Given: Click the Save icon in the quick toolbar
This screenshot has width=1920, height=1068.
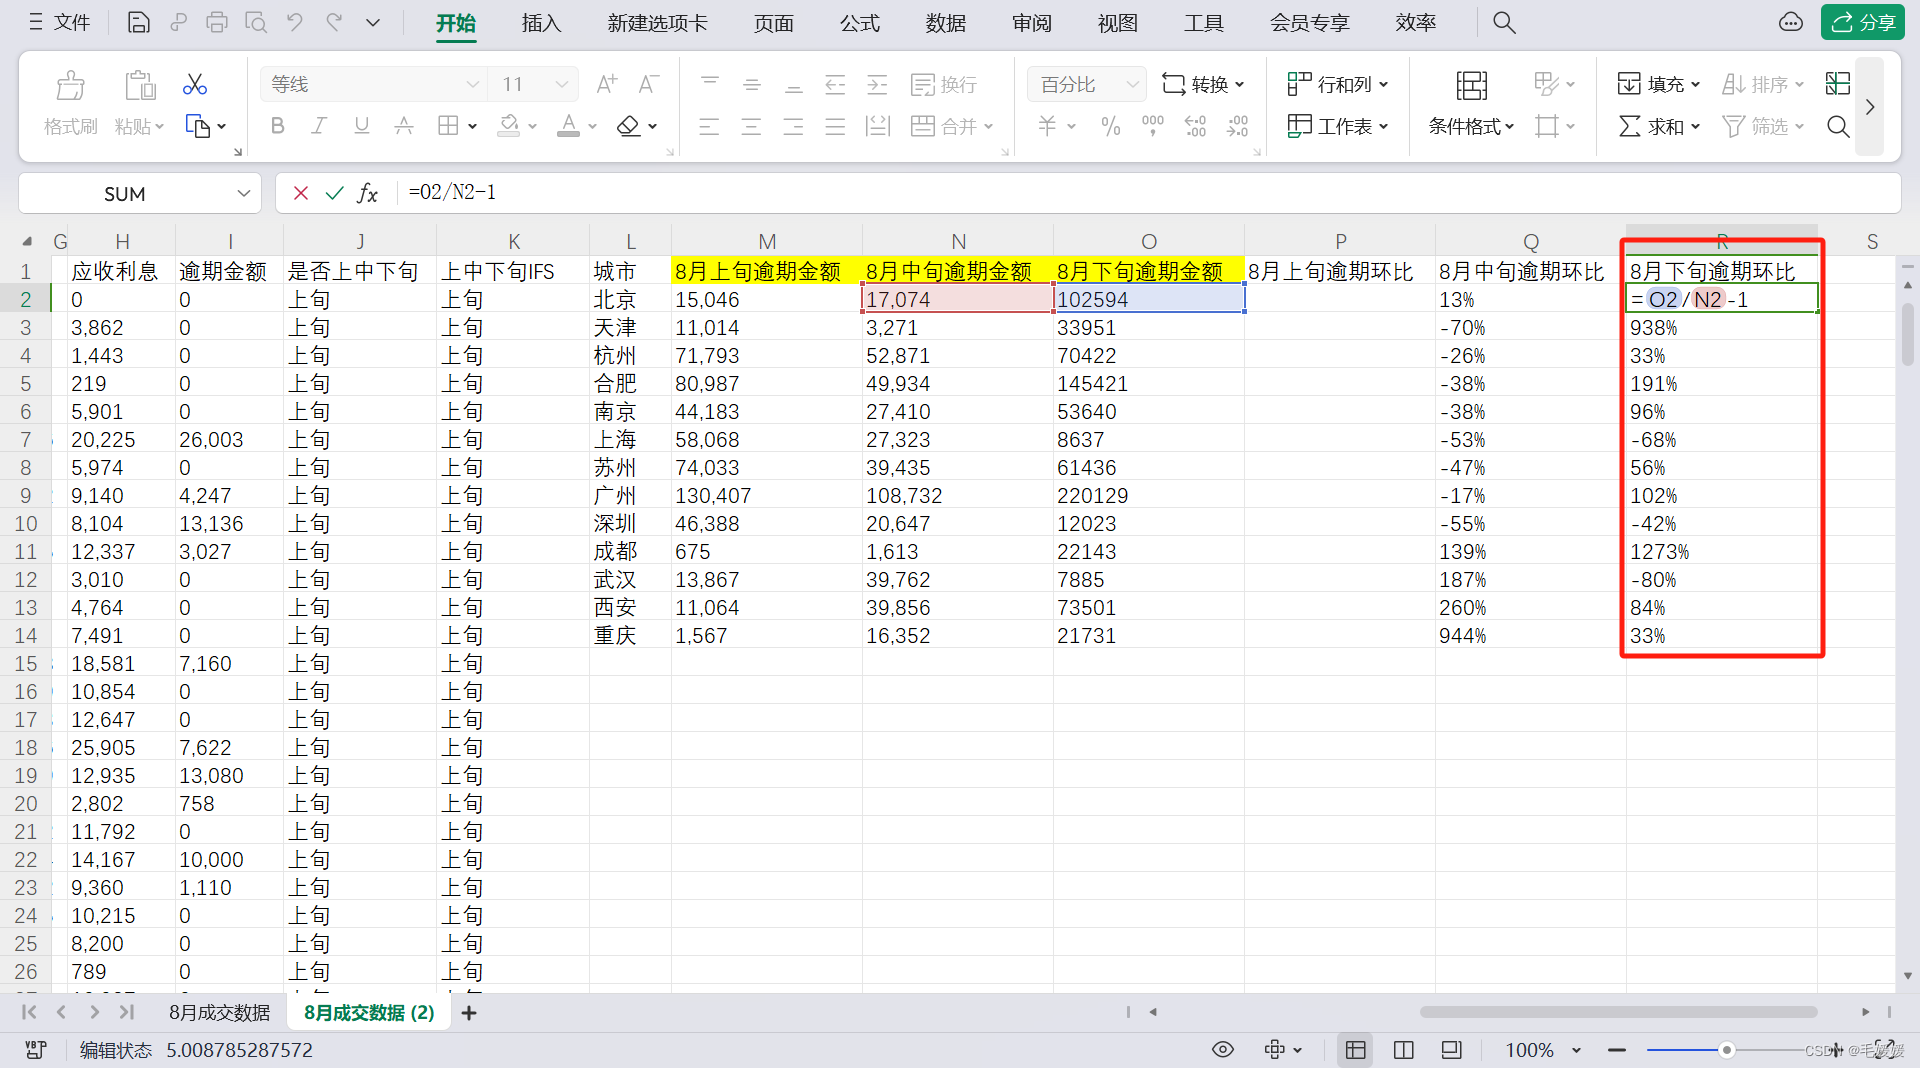Looking at the screenshot, I should pos(139,22).
